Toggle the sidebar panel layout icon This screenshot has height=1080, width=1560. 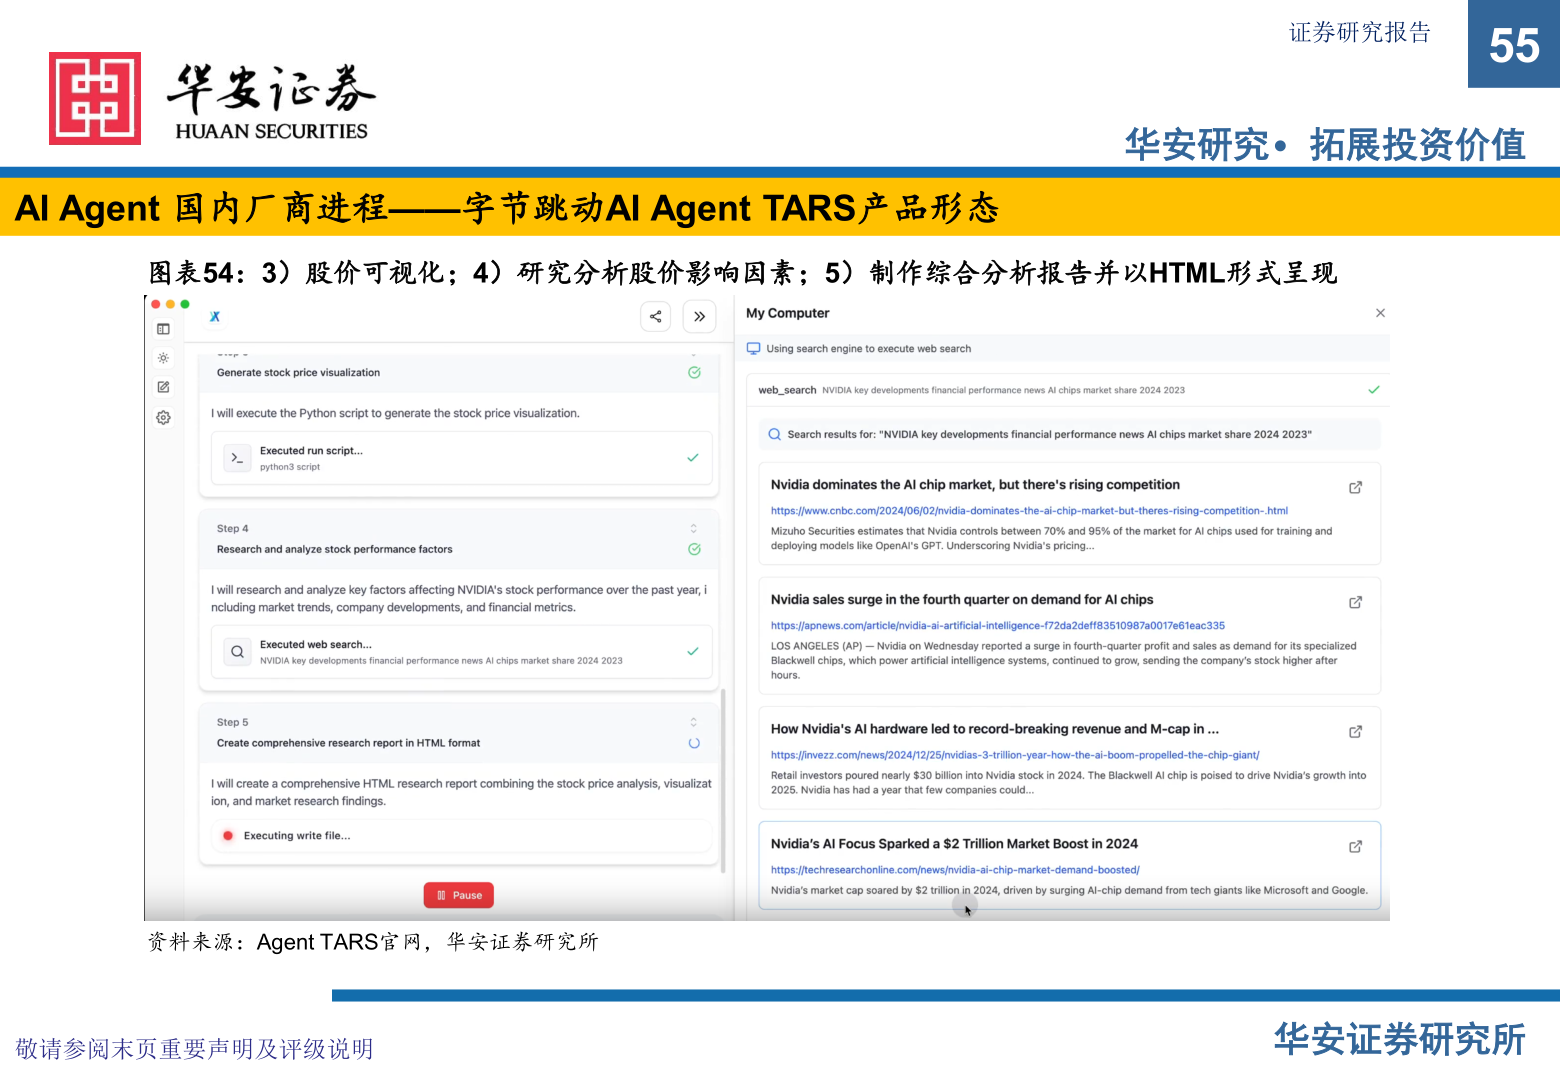[x=163, y=329]
